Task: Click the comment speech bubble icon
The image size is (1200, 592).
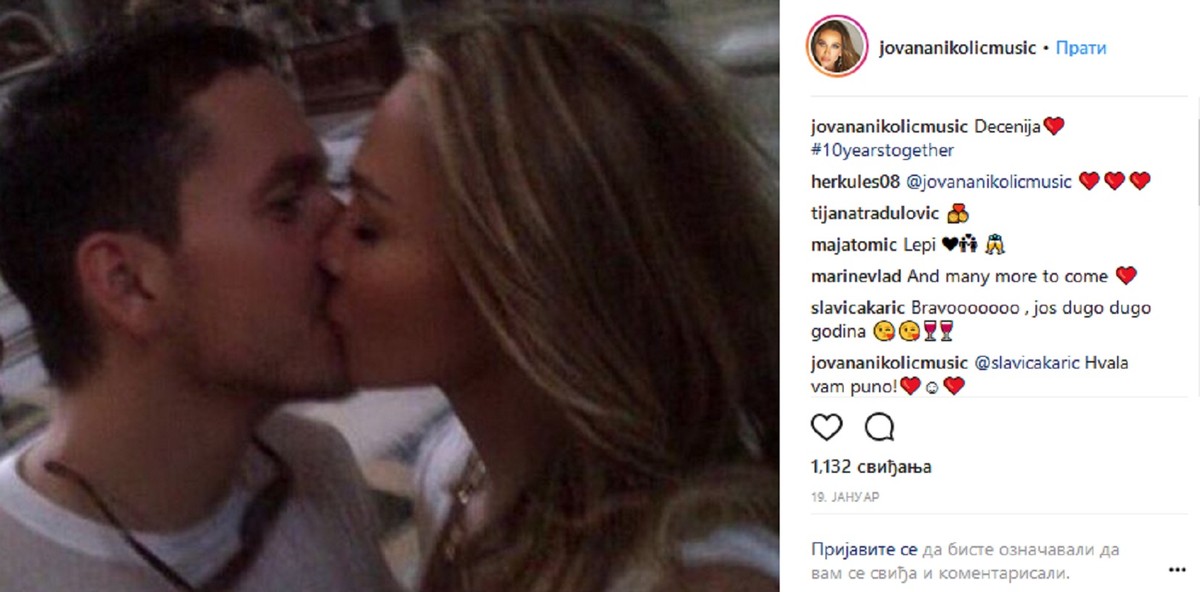Action: click(x=879, y=427)
